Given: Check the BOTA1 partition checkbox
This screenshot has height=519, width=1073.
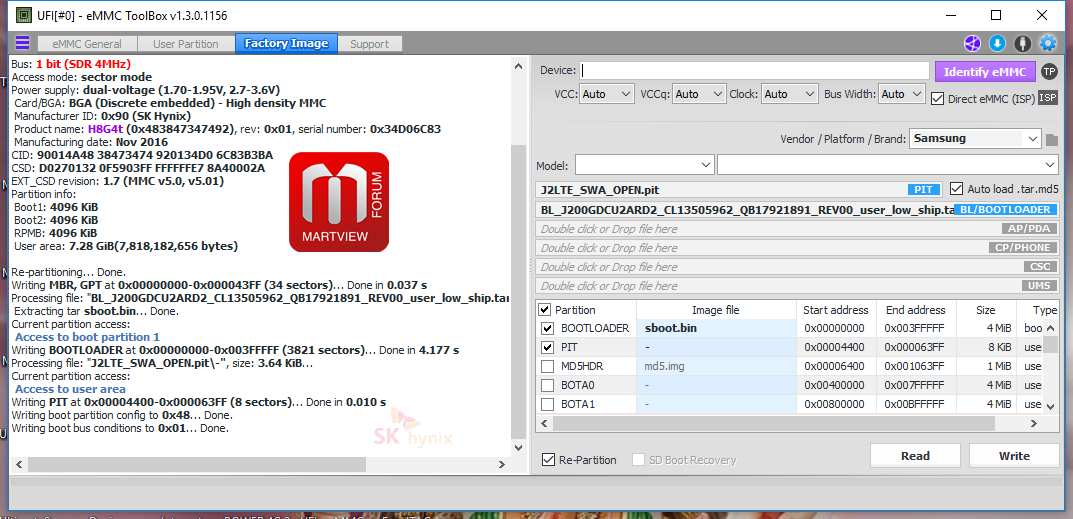Looking at the screenshot, I should [547, 404].
